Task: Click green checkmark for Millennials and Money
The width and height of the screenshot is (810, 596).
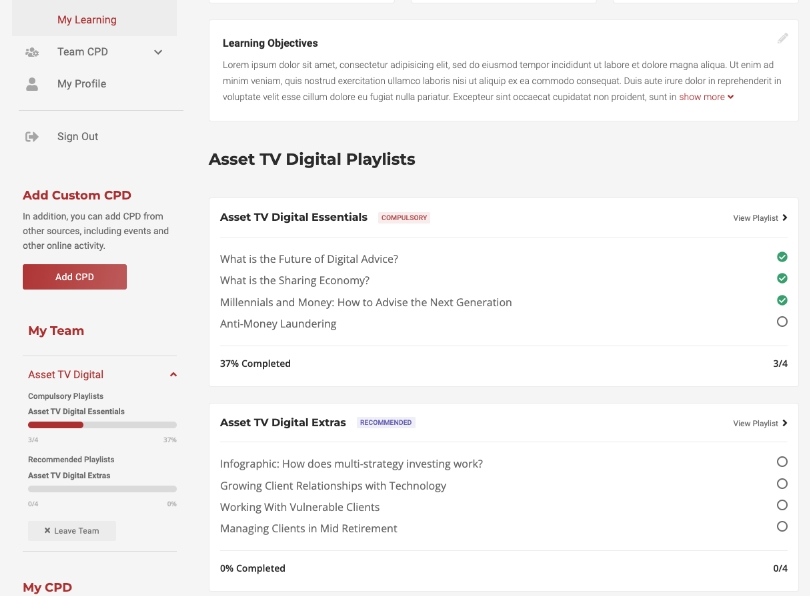Action: tap(782, 300)
